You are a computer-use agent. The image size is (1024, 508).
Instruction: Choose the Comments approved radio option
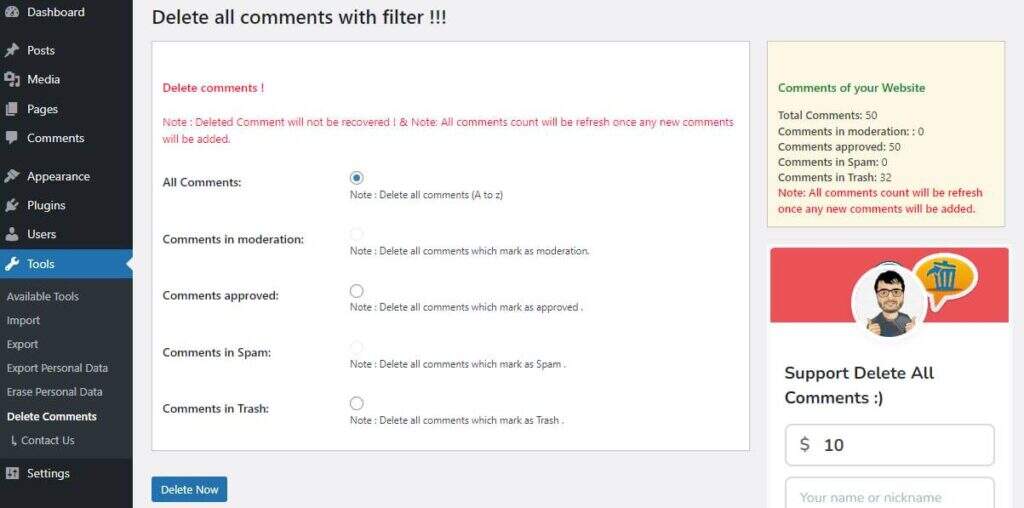357,291
